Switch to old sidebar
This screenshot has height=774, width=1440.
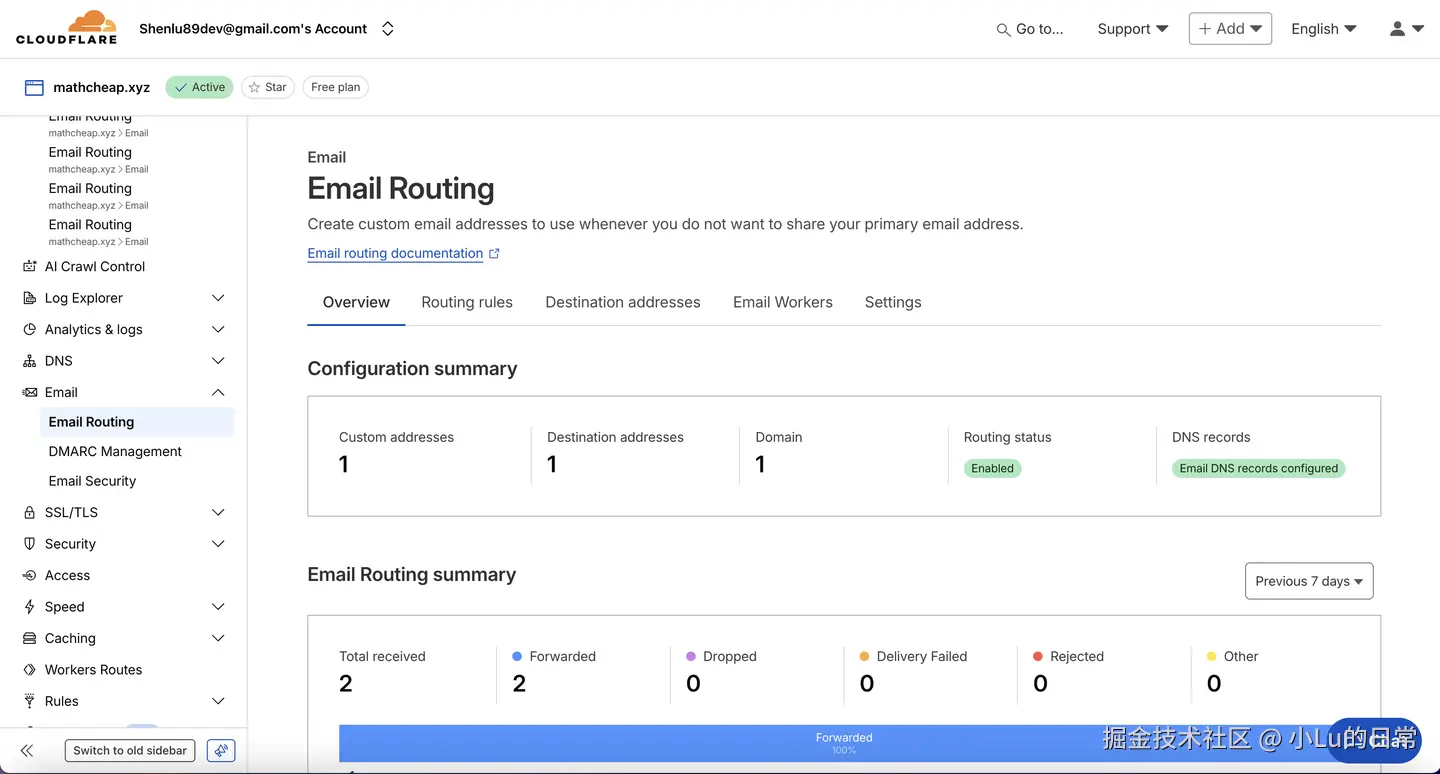click(130, 750)
